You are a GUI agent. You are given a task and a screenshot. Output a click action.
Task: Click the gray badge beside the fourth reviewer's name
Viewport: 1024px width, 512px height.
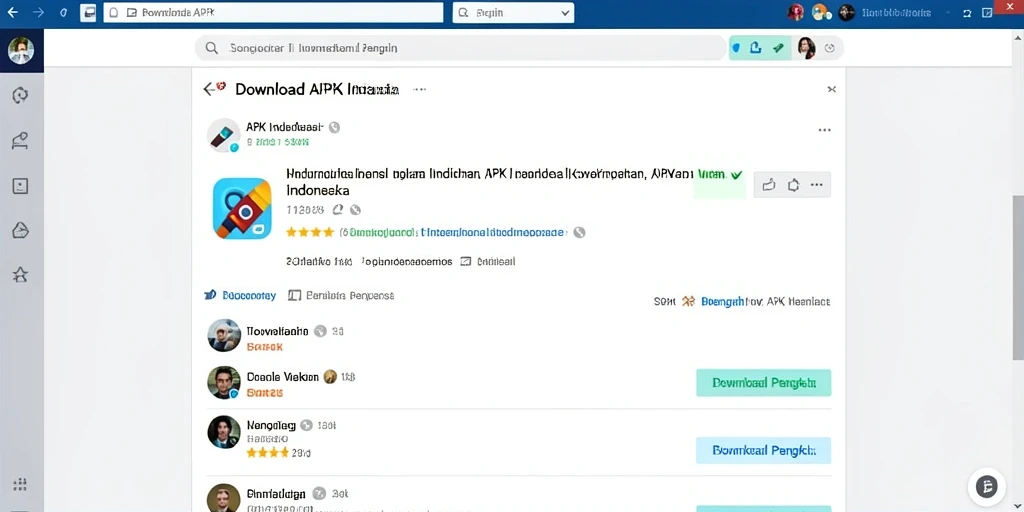click(319, 494)
